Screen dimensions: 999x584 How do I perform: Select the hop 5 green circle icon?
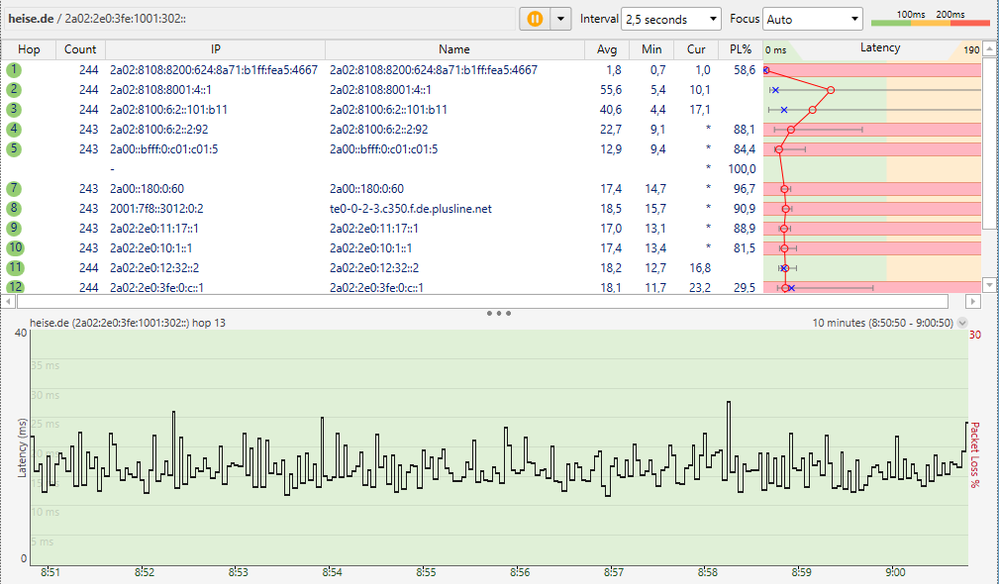pyautogui.click(x=14, y=149)
